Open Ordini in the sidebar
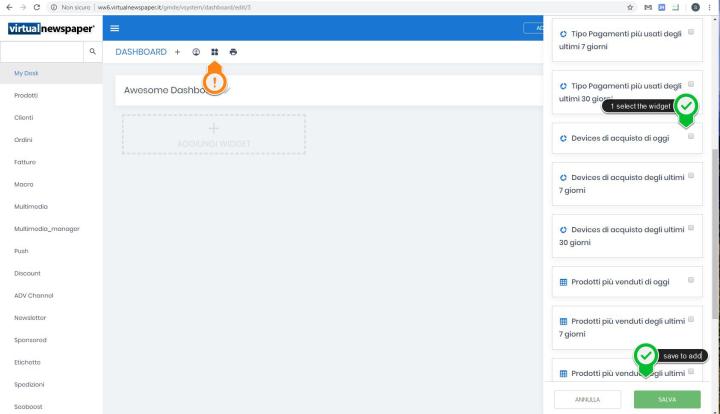This screenshot has width=720, height=414. click(23, 140)
